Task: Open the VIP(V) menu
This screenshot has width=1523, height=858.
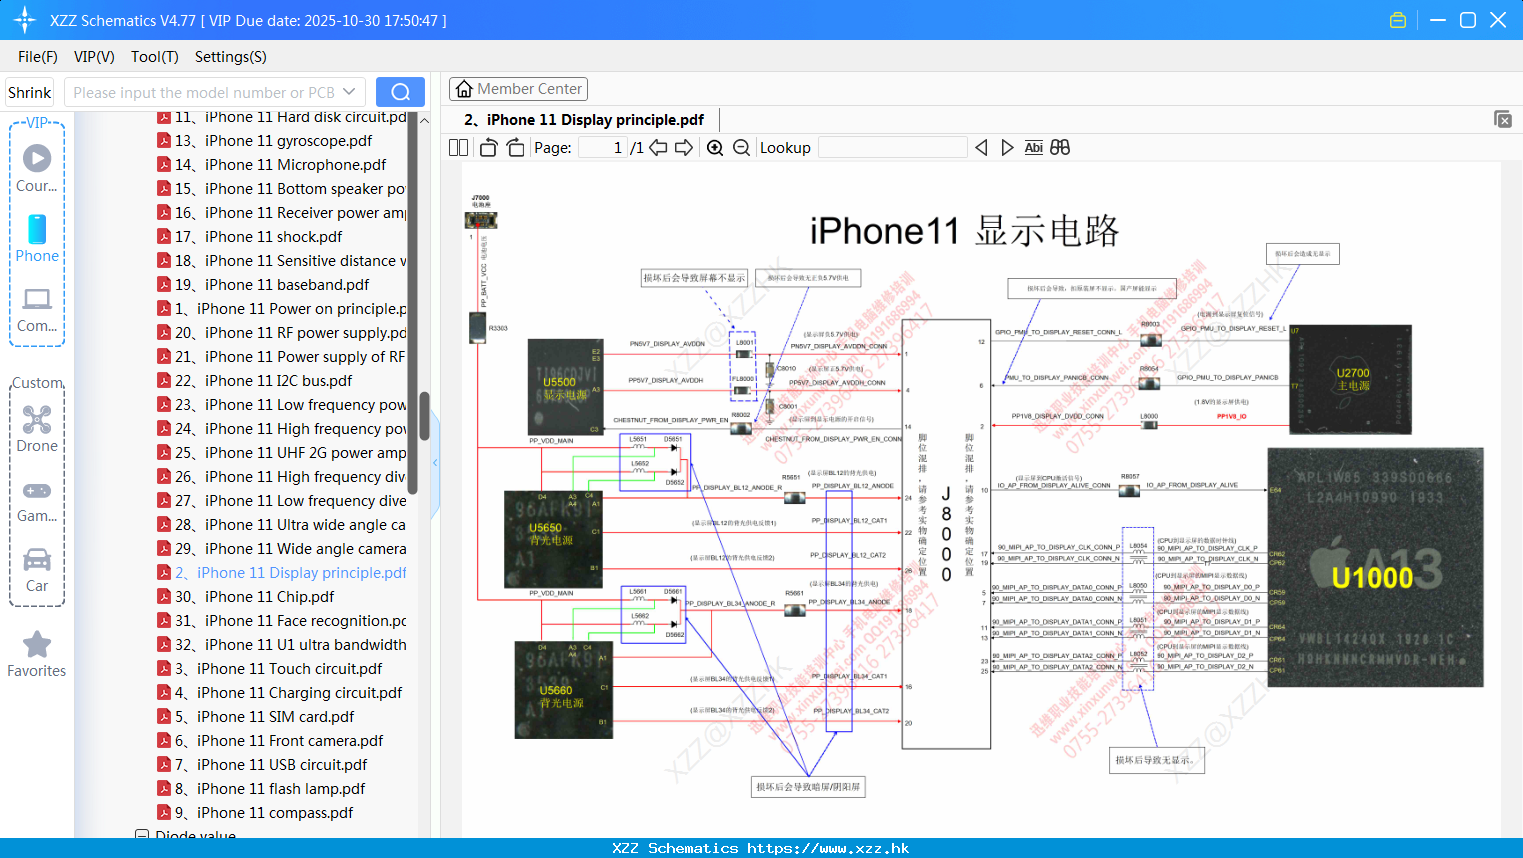Action: (x=94, y=57)
